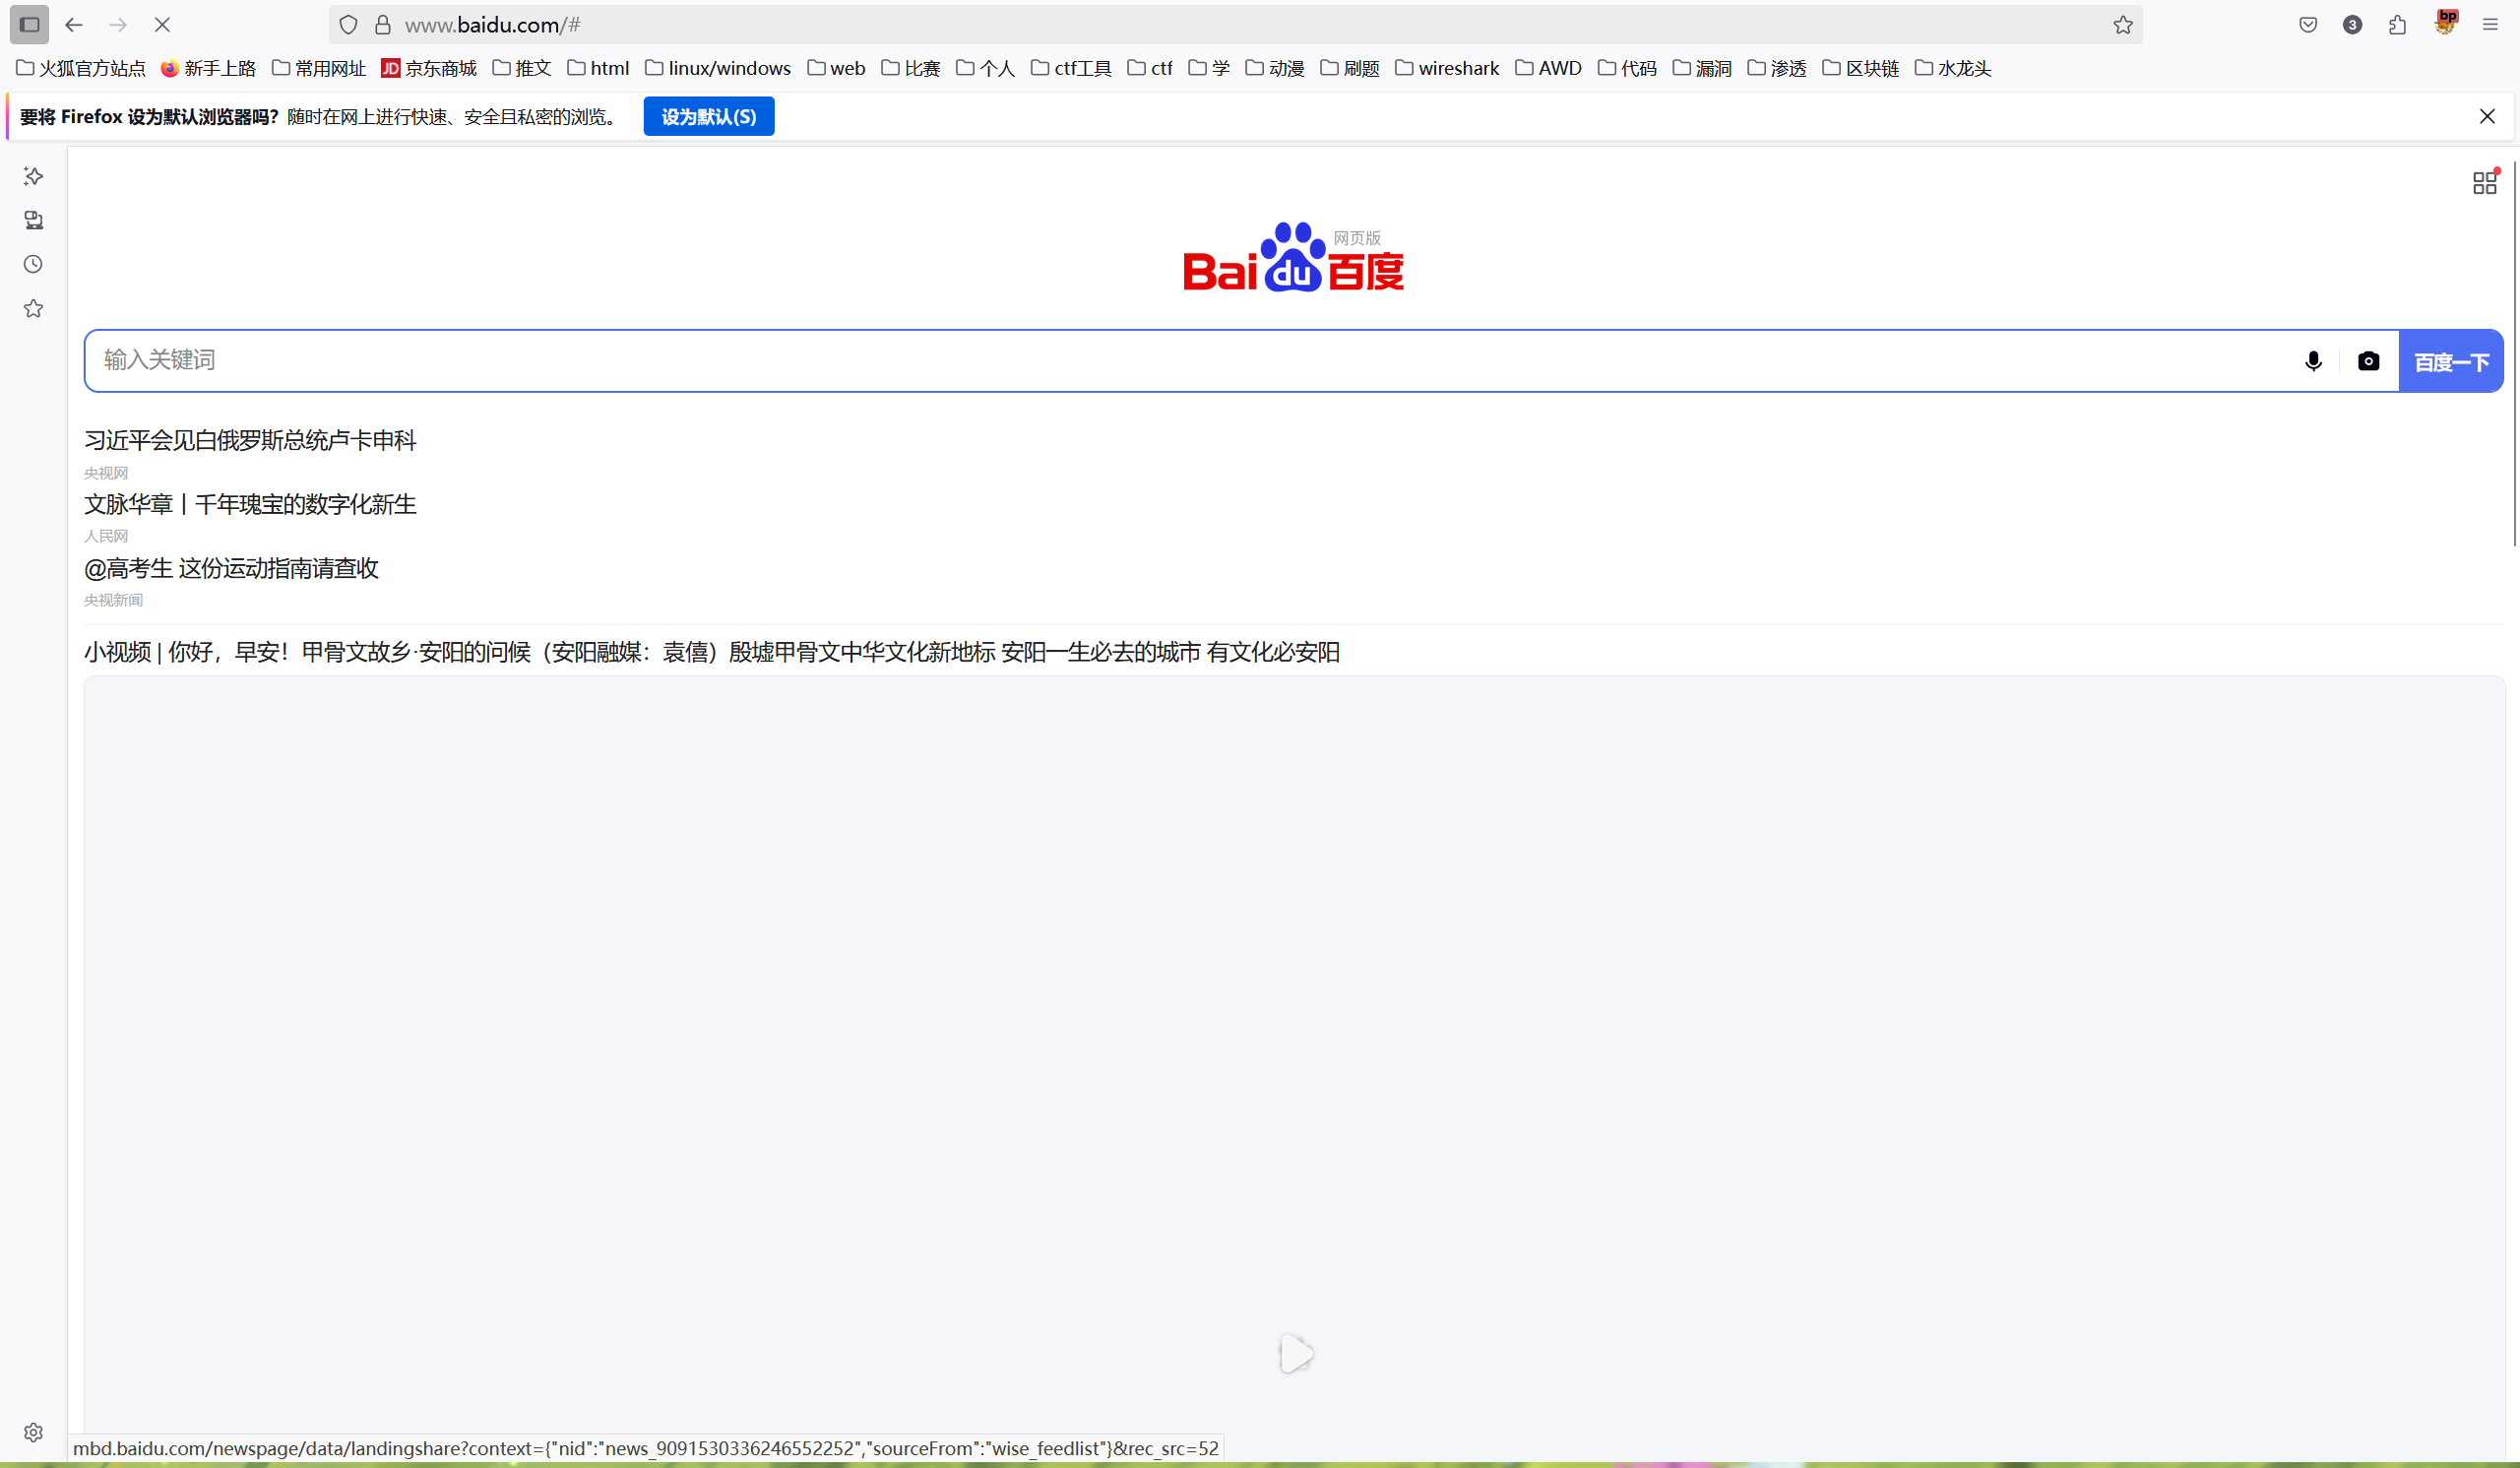Save page to Pocket via toolbar icon
2520x1468 pixels.
pyautogui.click(x=2308, y=24)
